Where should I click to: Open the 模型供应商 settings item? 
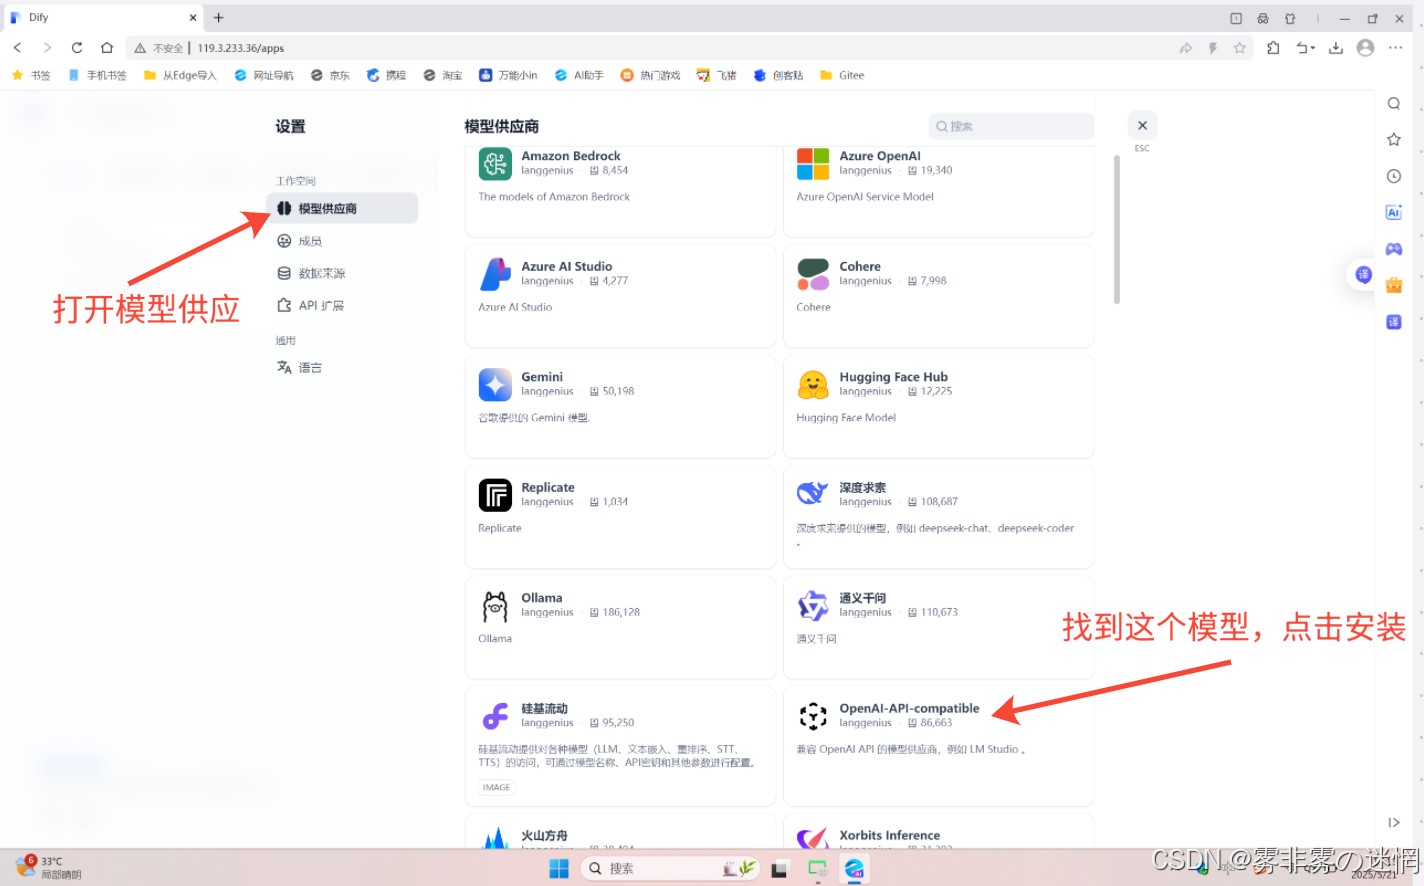(x=342, y=208)
